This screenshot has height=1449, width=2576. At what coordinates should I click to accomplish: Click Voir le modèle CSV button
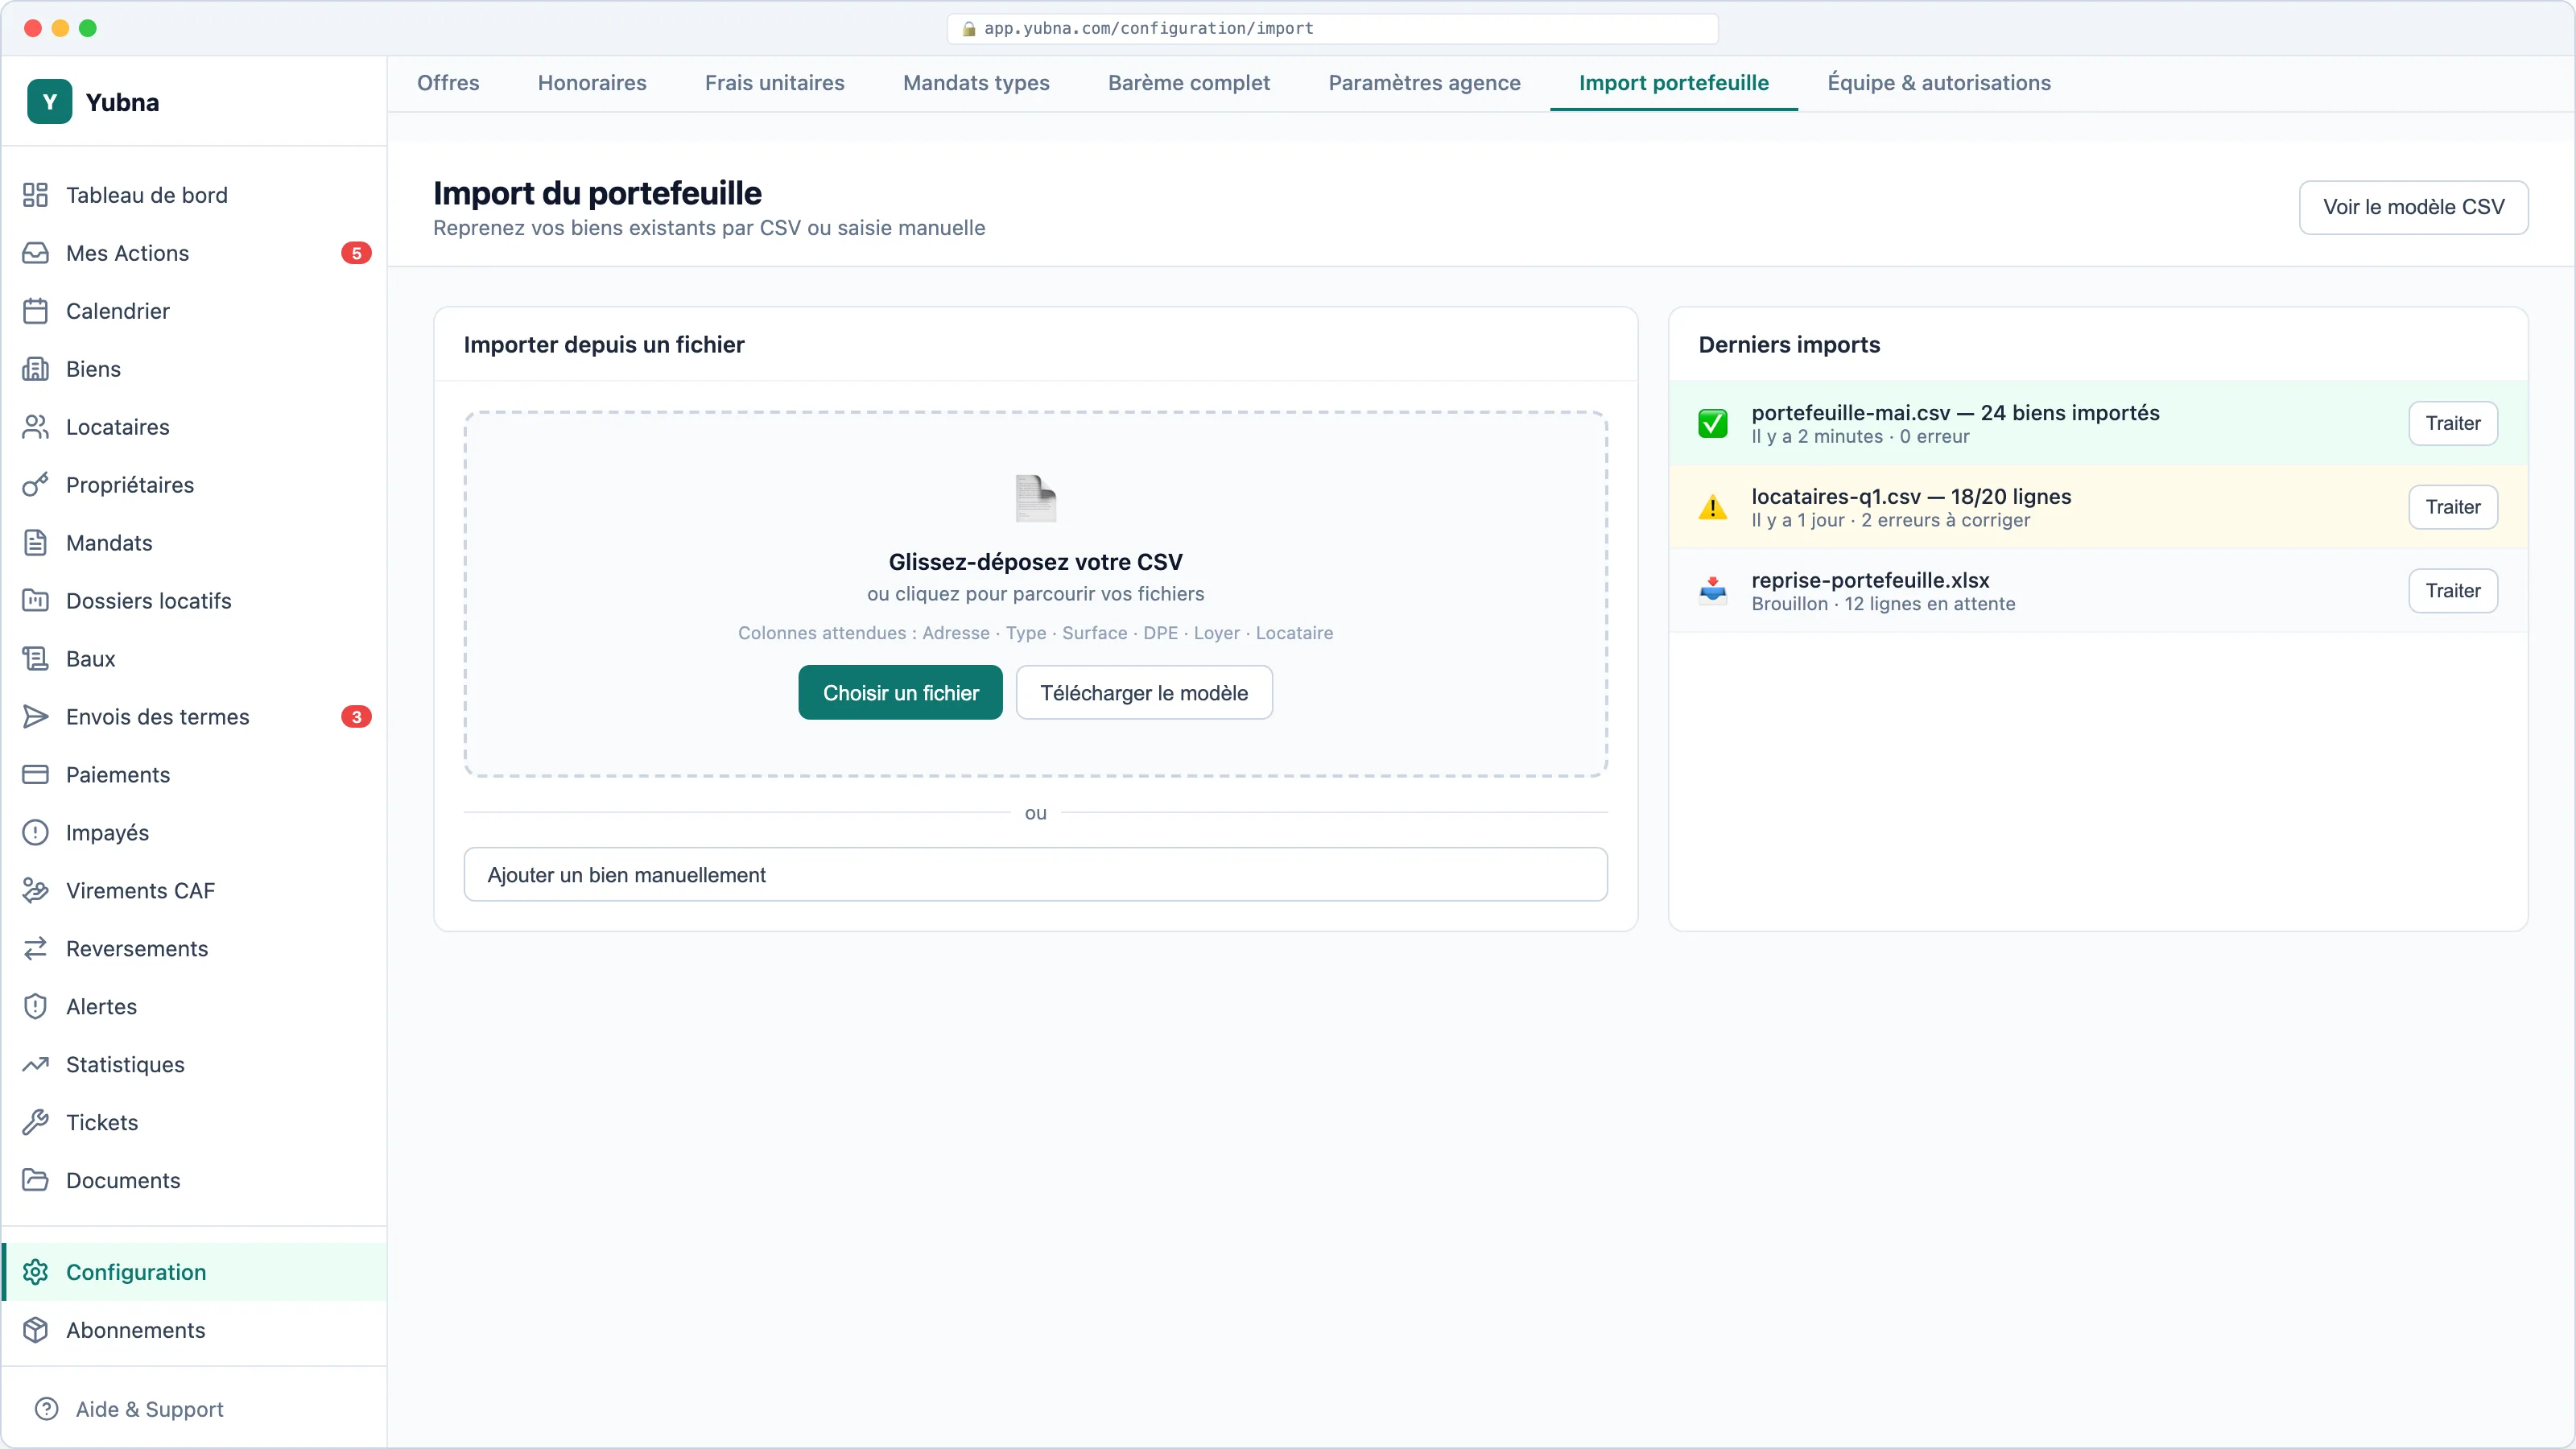point(2413,207)
